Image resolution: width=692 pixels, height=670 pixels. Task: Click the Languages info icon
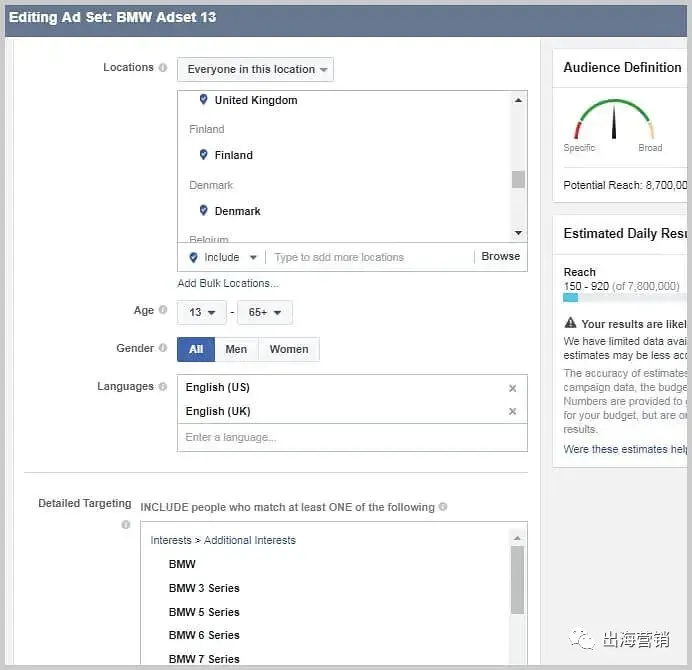point(163,386)
